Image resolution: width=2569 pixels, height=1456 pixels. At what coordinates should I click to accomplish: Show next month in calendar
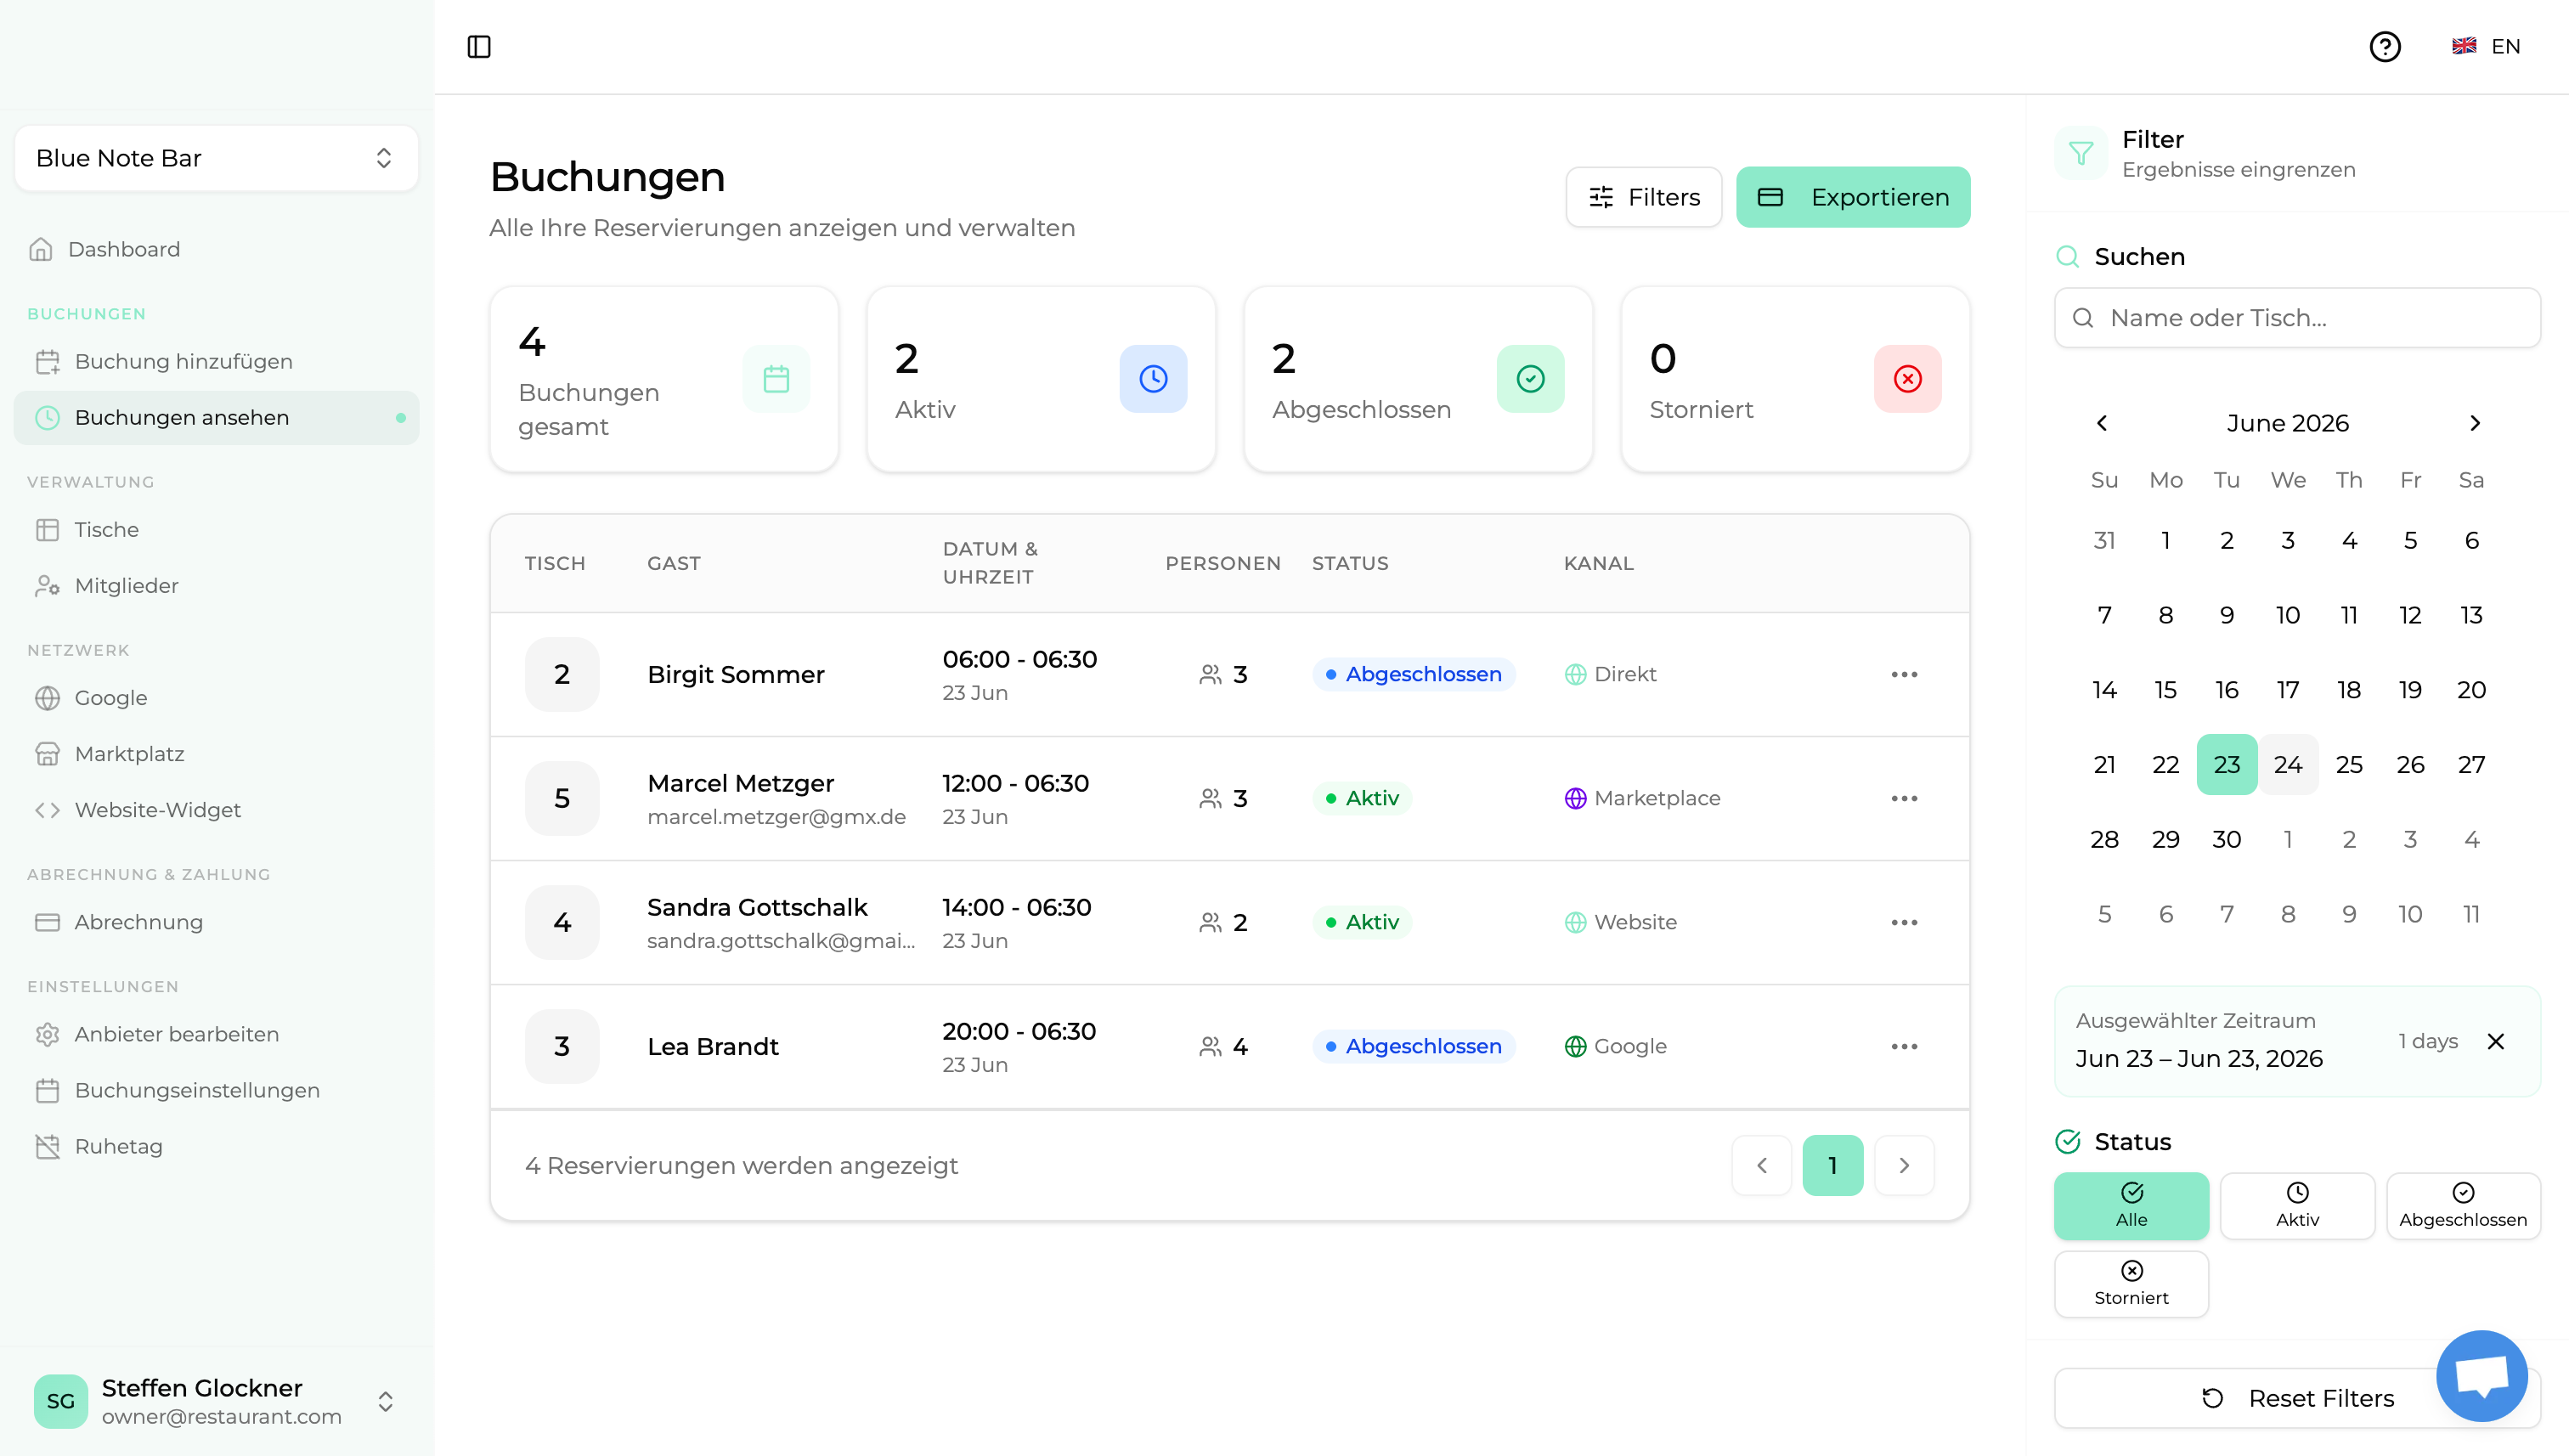coord(2475,423)
